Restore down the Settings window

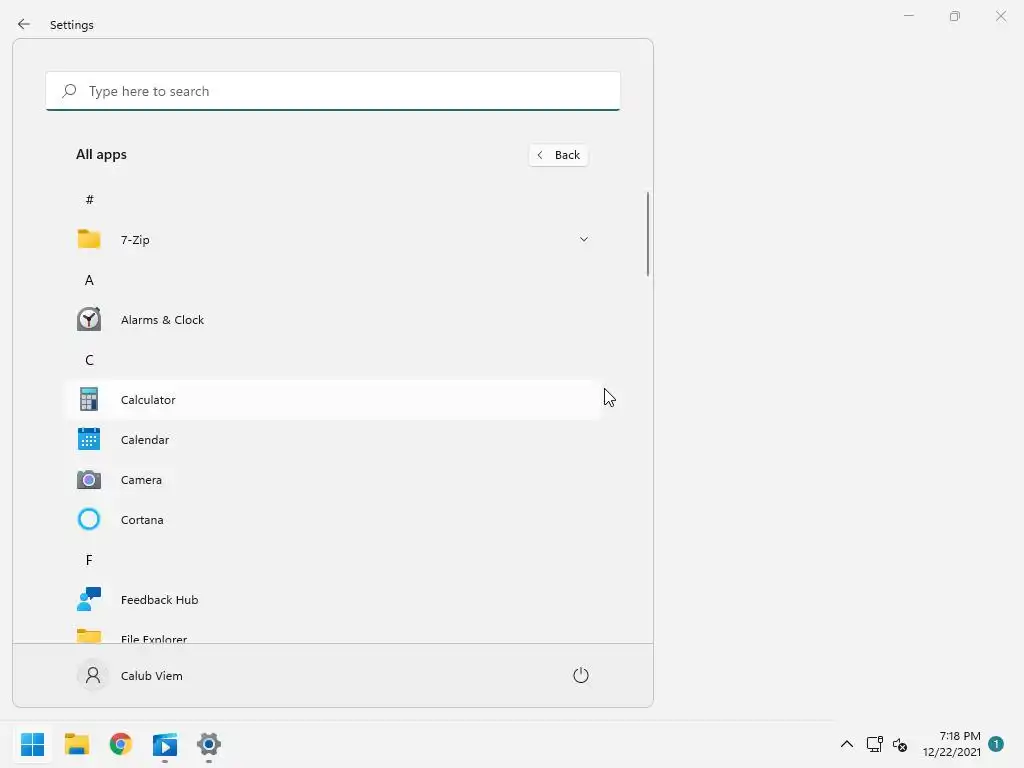click(x=955, y=16)
